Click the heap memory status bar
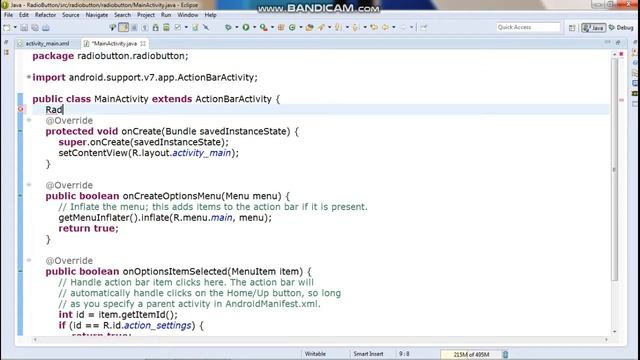Screen dimensions: 640x360 point(471,354)
